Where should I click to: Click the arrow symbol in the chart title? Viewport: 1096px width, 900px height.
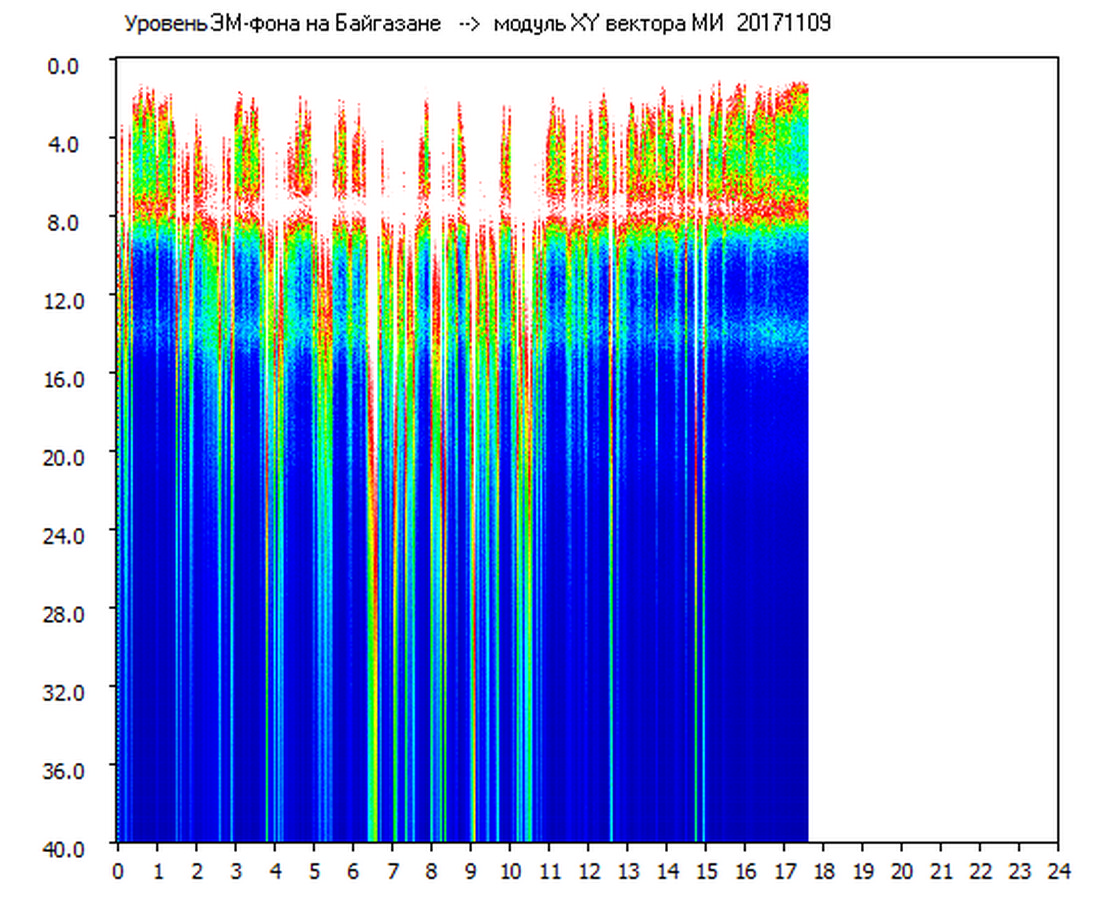[470, 24]
